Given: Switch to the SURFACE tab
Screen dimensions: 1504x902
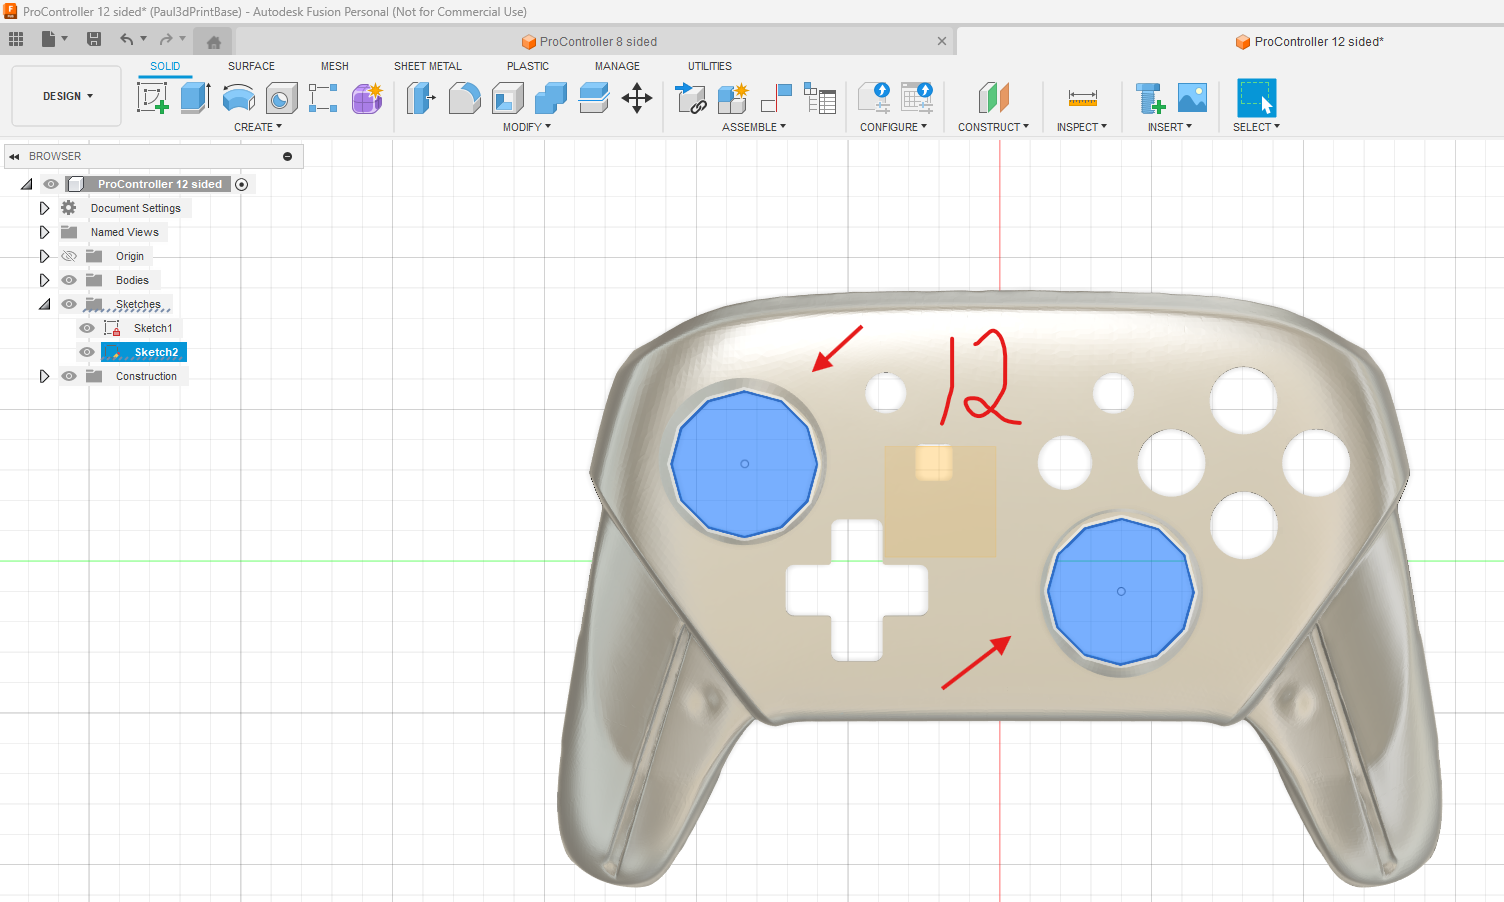Looking at the screenshot, I should tap(251, 66).
